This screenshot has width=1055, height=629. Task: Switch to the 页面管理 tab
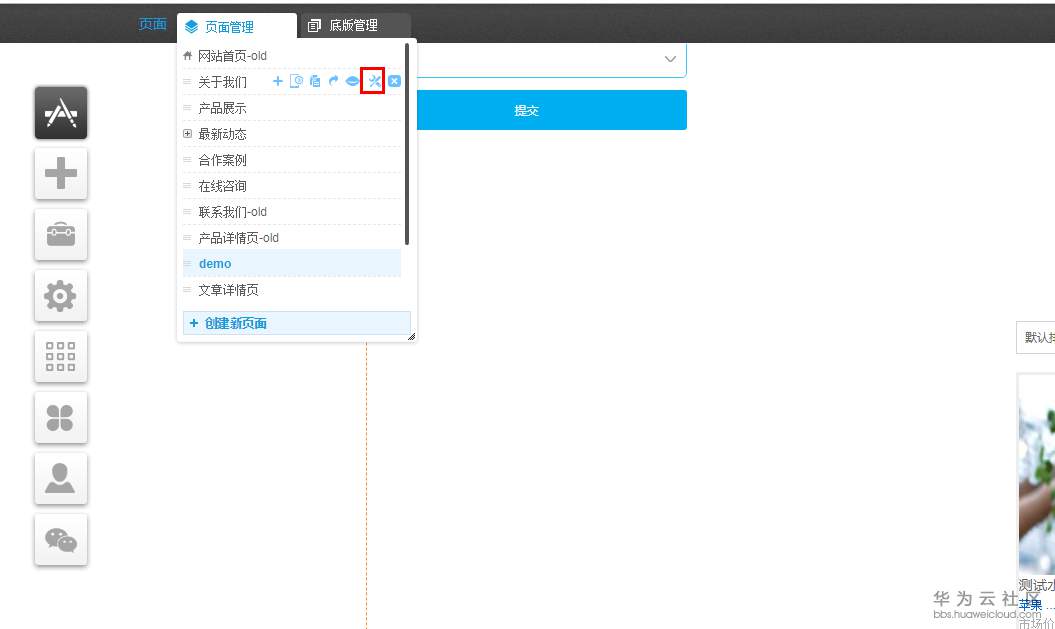click(237, 27)
